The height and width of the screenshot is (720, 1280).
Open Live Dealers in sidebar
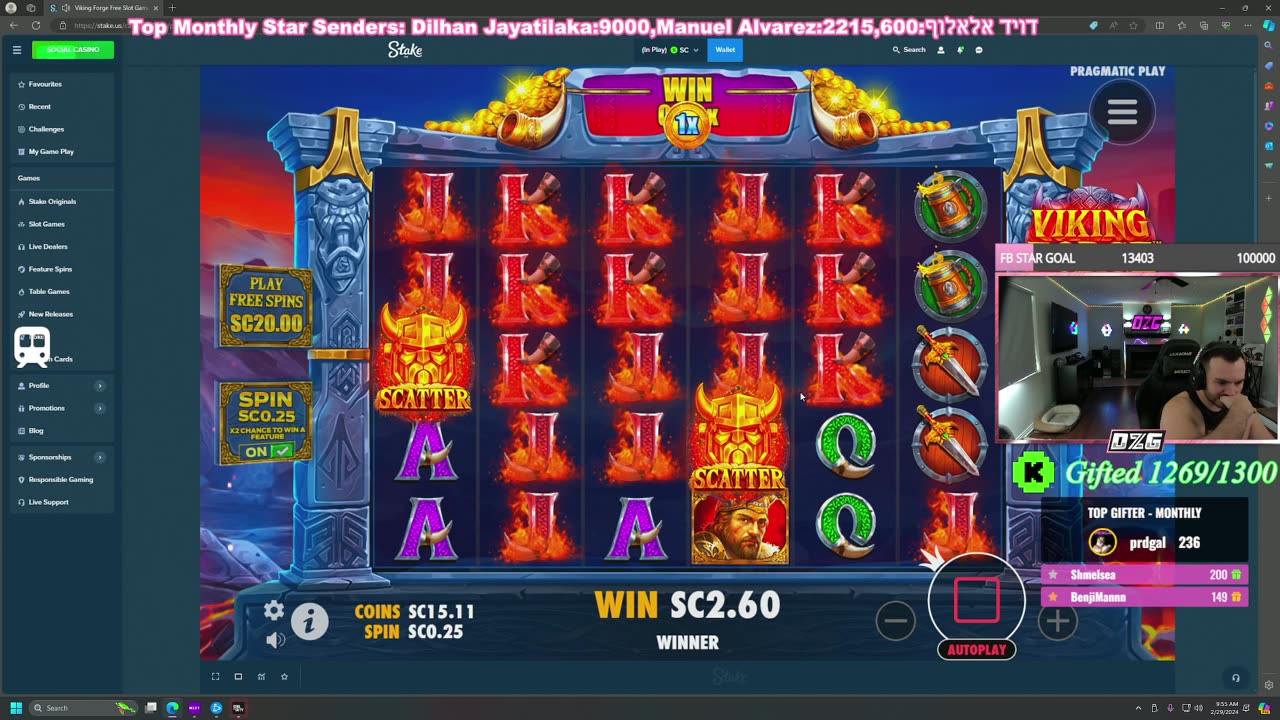[48, 246]
